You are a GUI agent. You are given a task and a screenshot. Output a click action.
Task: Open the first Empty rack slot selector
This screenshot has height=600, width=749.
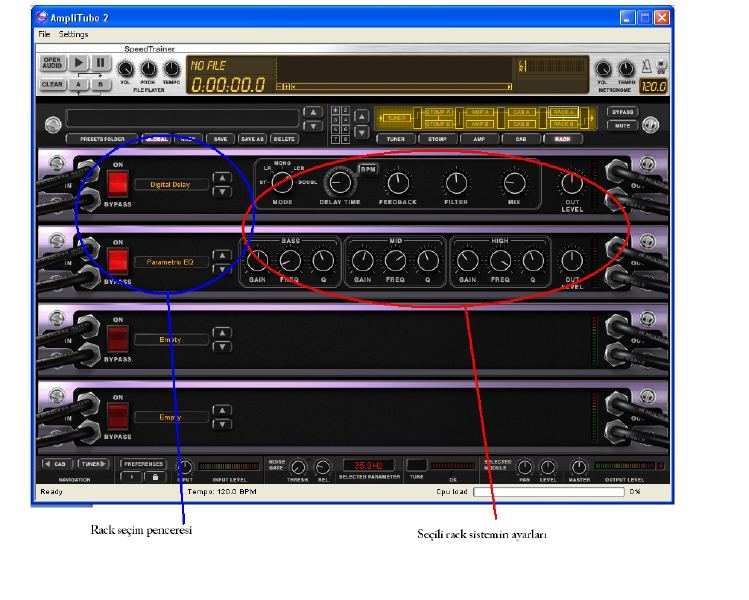[171, 339]
